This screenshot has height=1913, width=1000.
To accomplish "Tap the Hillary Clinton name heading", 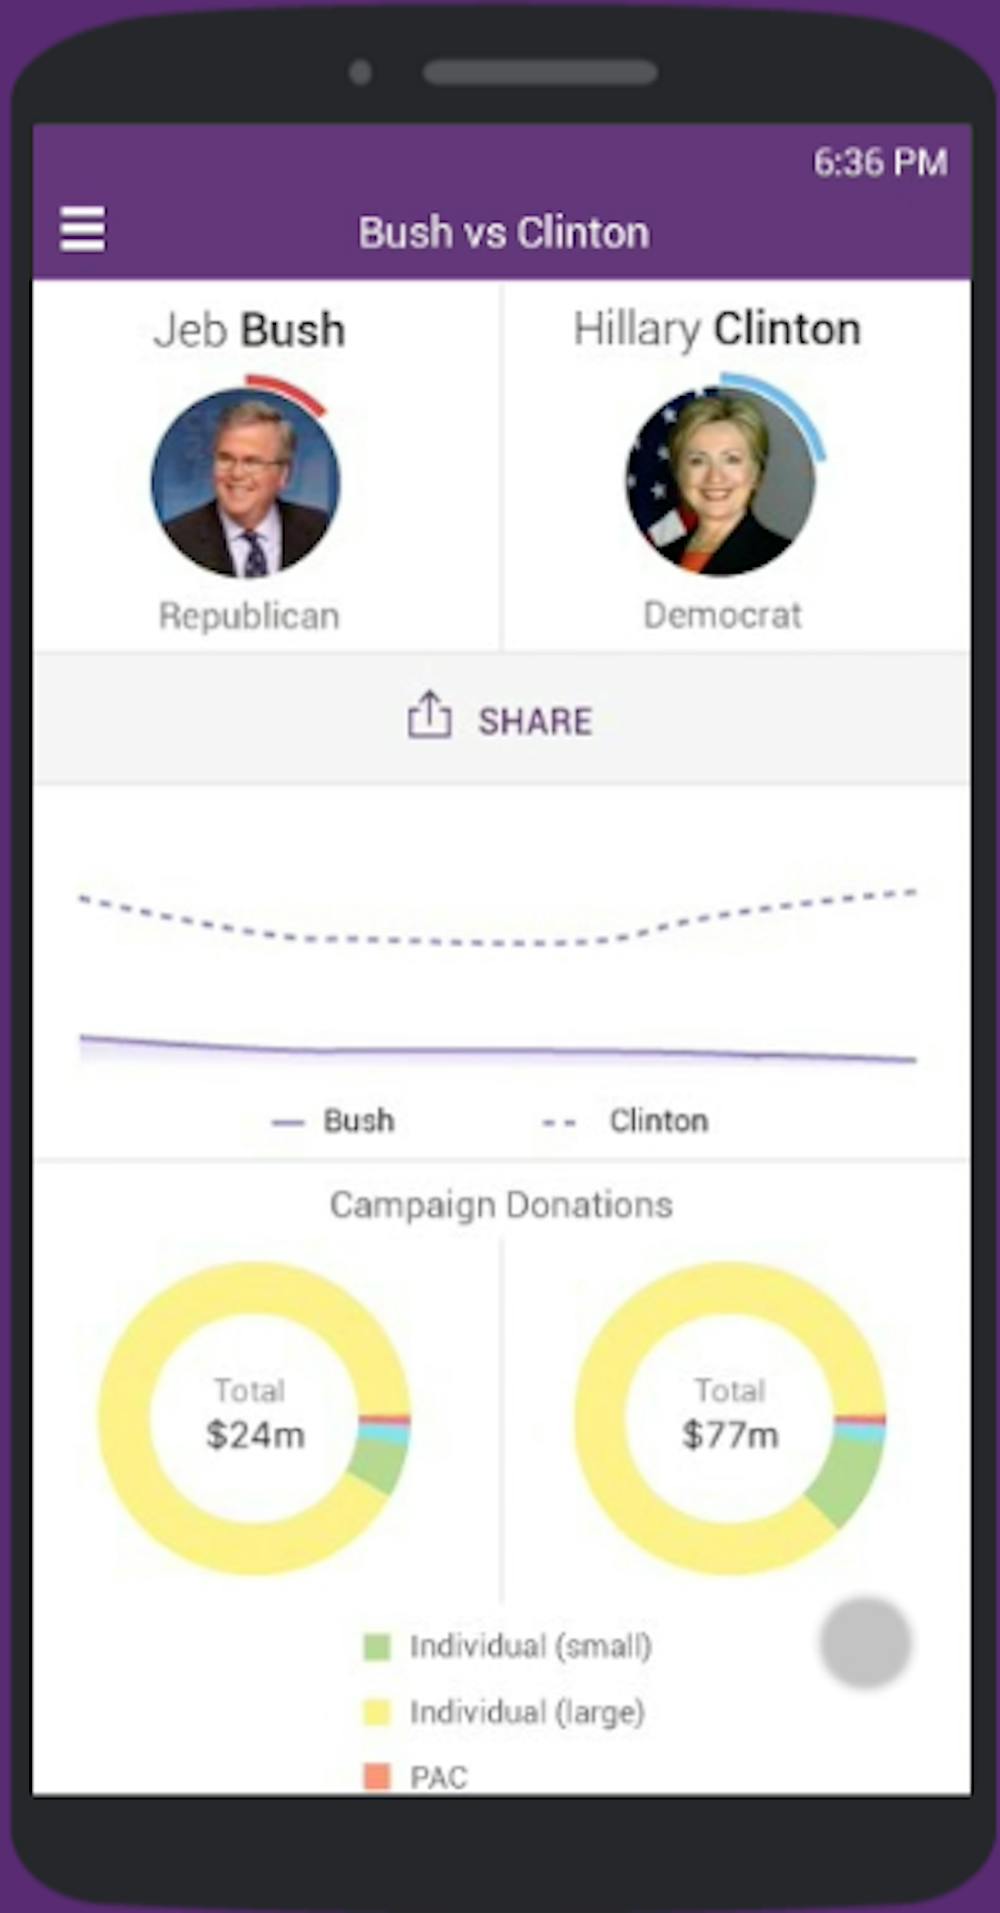I will tap(716, 329).
